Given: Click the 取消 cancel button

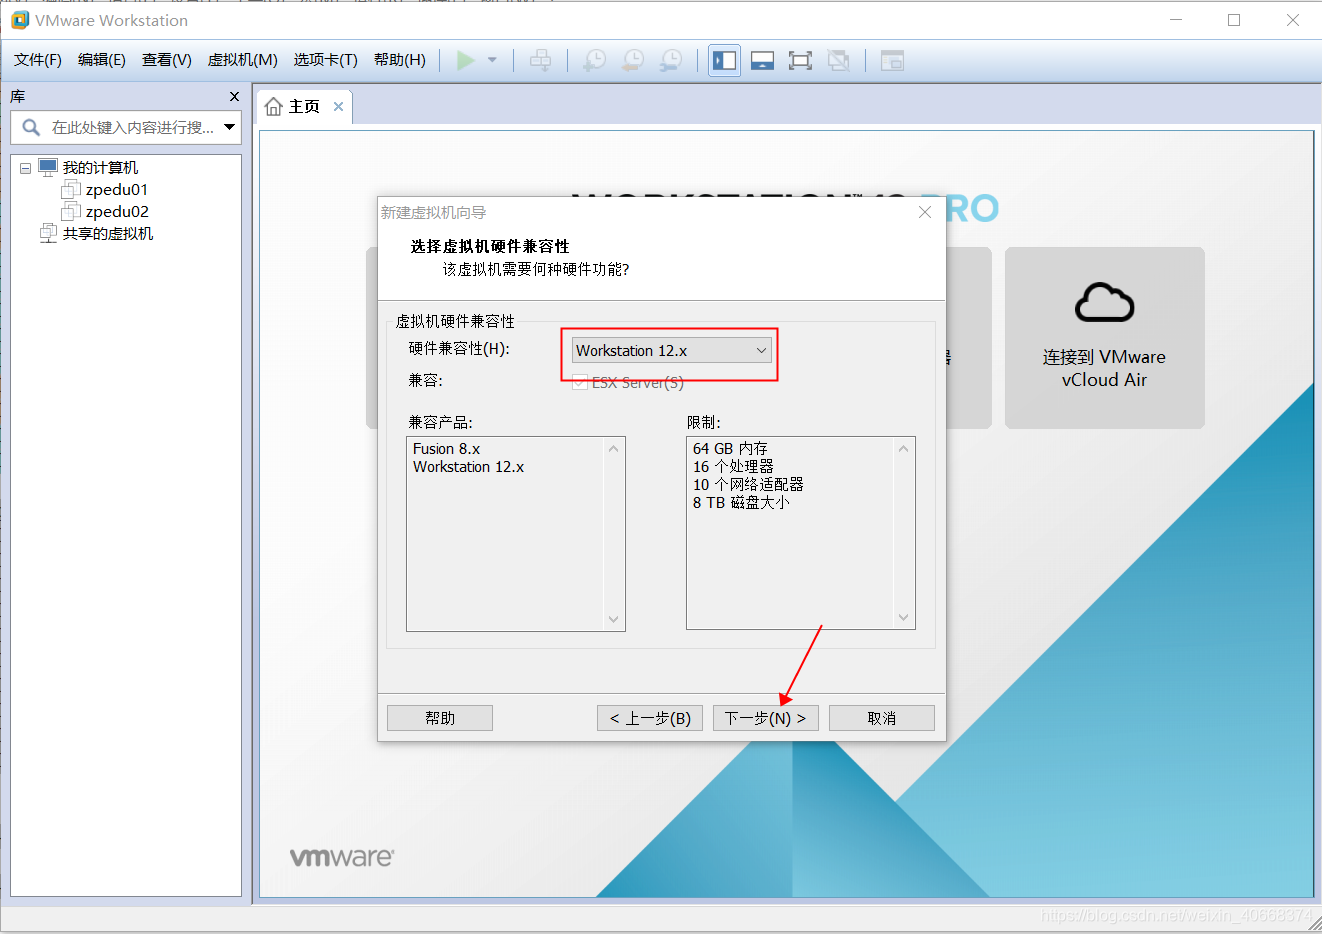Looking at the screenshot, I should [882, 718].
